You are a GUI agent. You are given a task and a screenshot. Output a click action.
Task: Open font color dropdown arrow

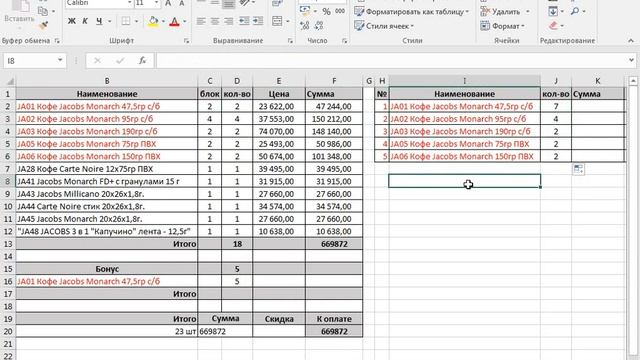(x=184, y=21)
